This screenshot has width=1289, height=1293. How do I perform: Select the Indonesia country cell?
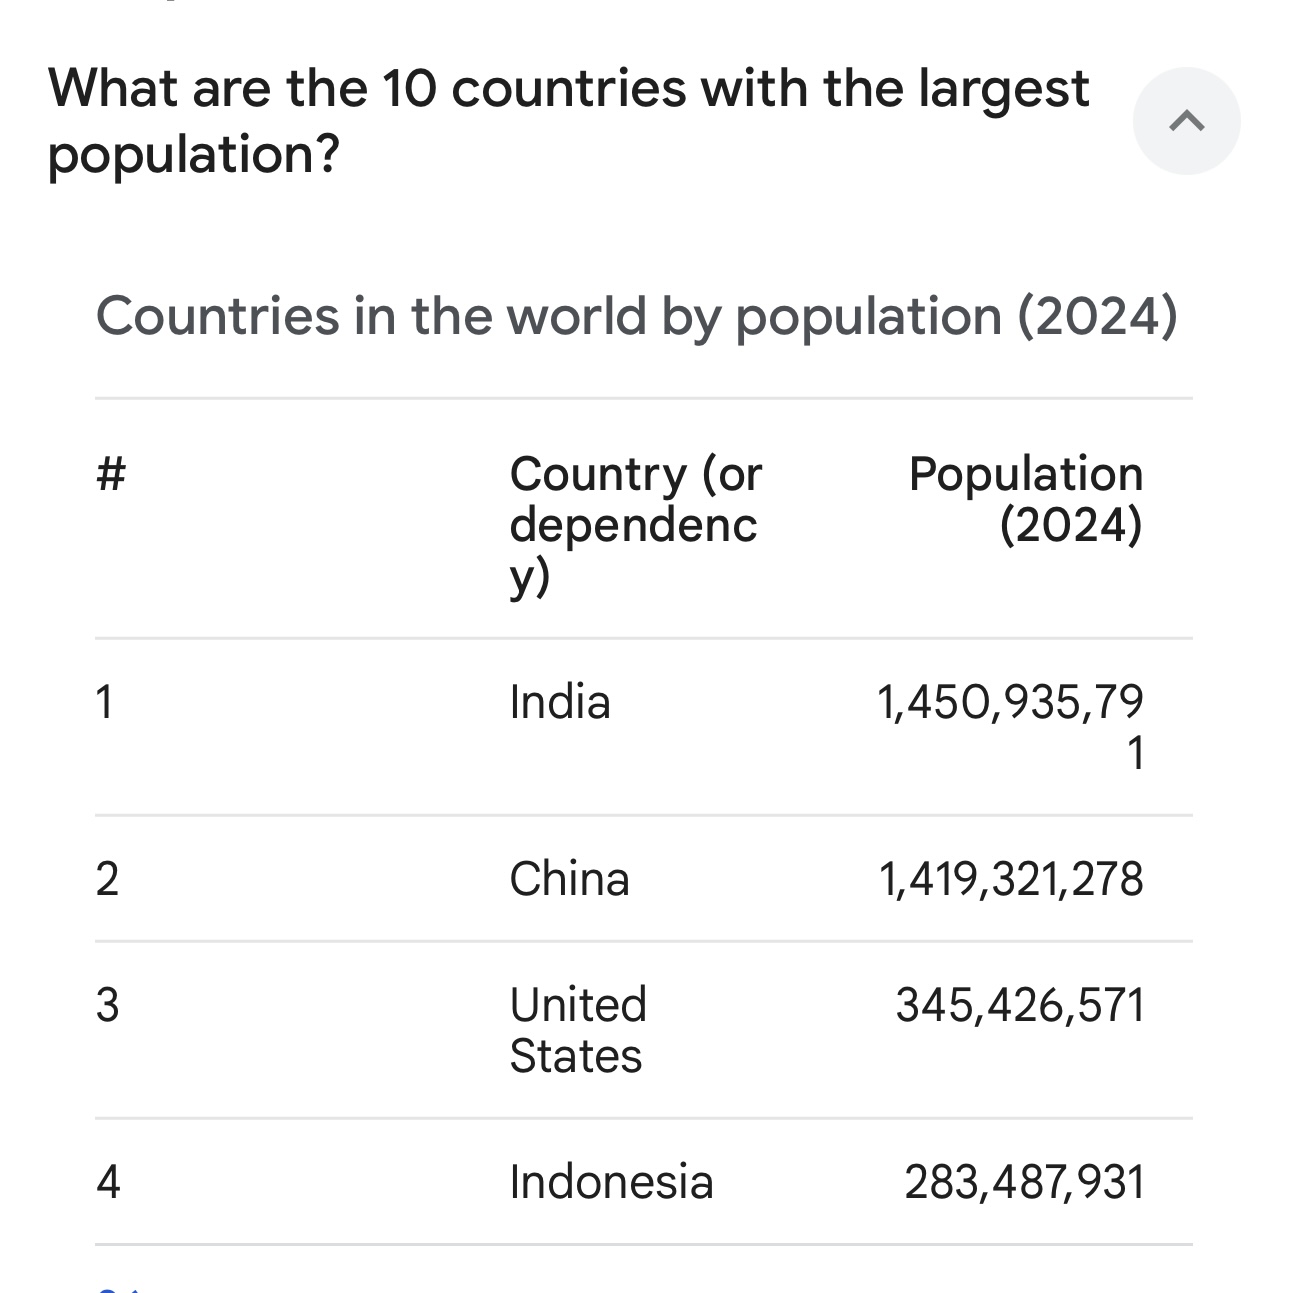point(611,1182)
